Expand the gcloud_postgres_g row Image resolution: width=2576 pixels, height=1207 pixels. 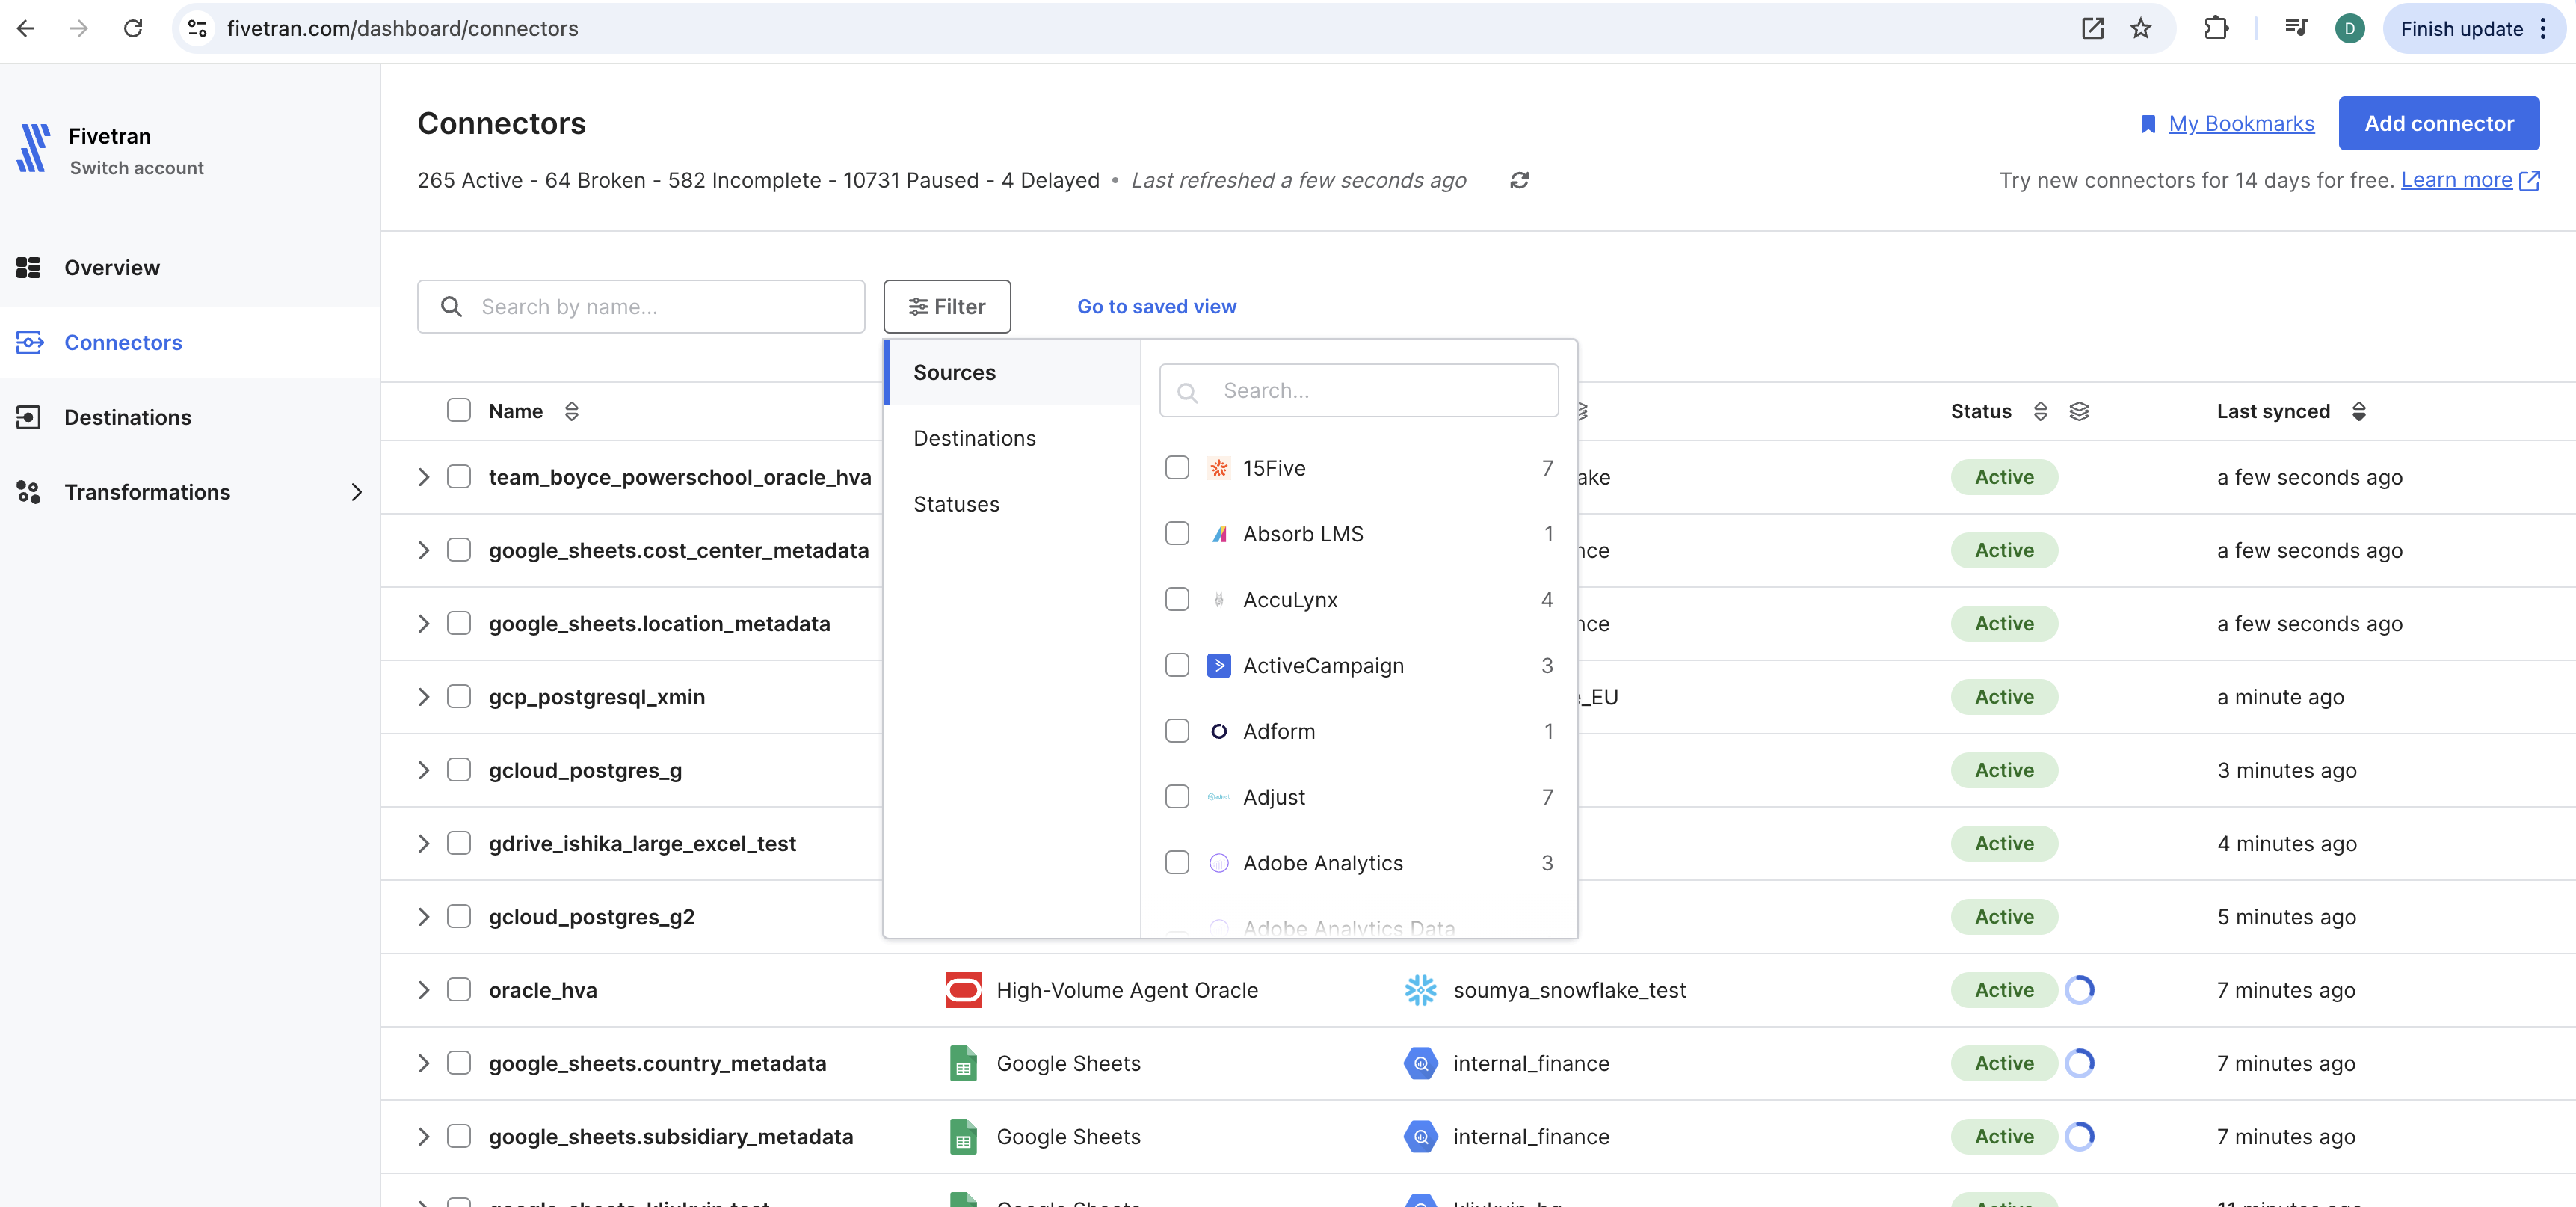(x=424, y=771)
